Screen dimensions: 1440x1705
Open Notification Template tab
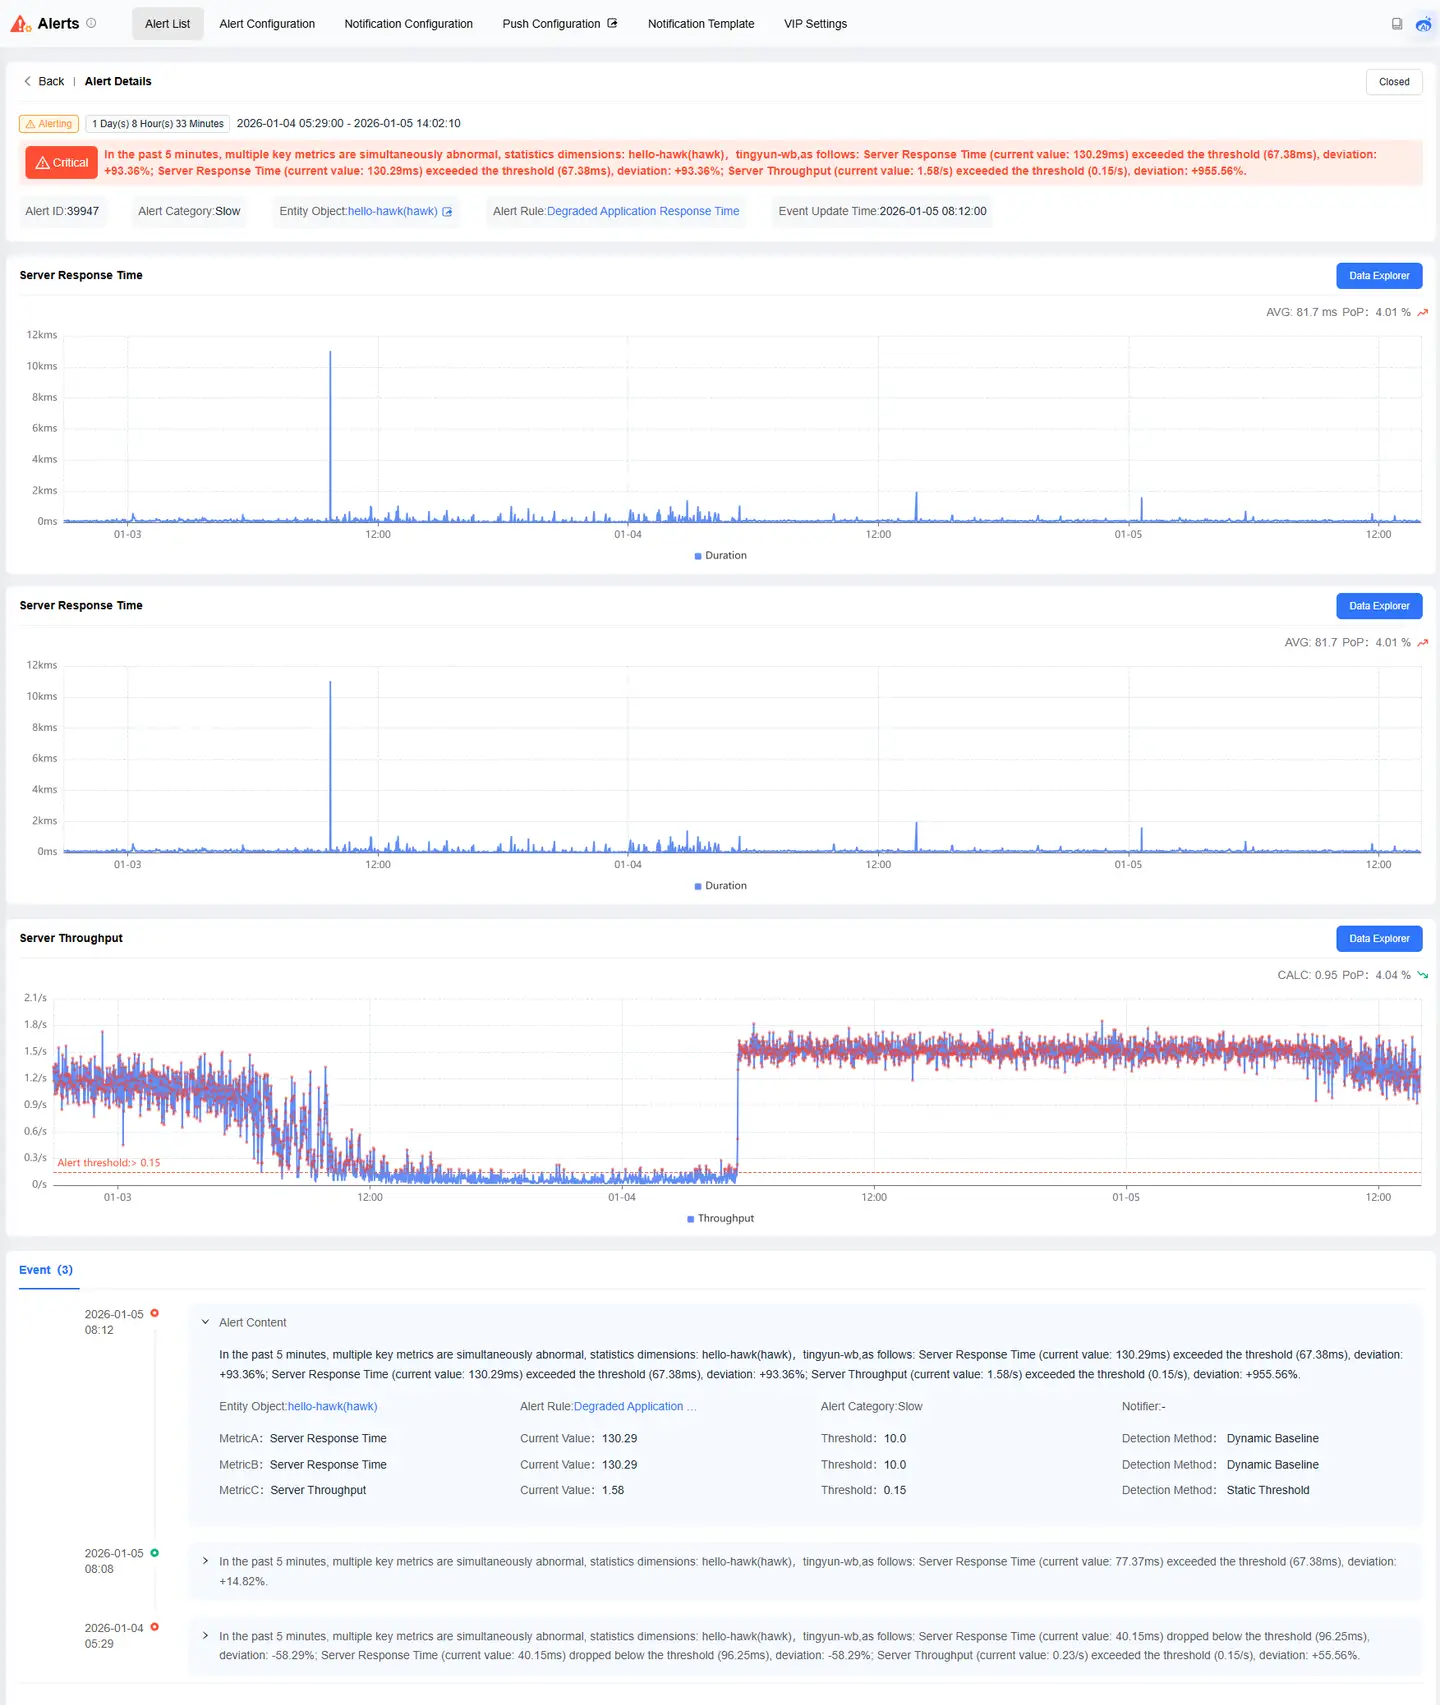701,24
